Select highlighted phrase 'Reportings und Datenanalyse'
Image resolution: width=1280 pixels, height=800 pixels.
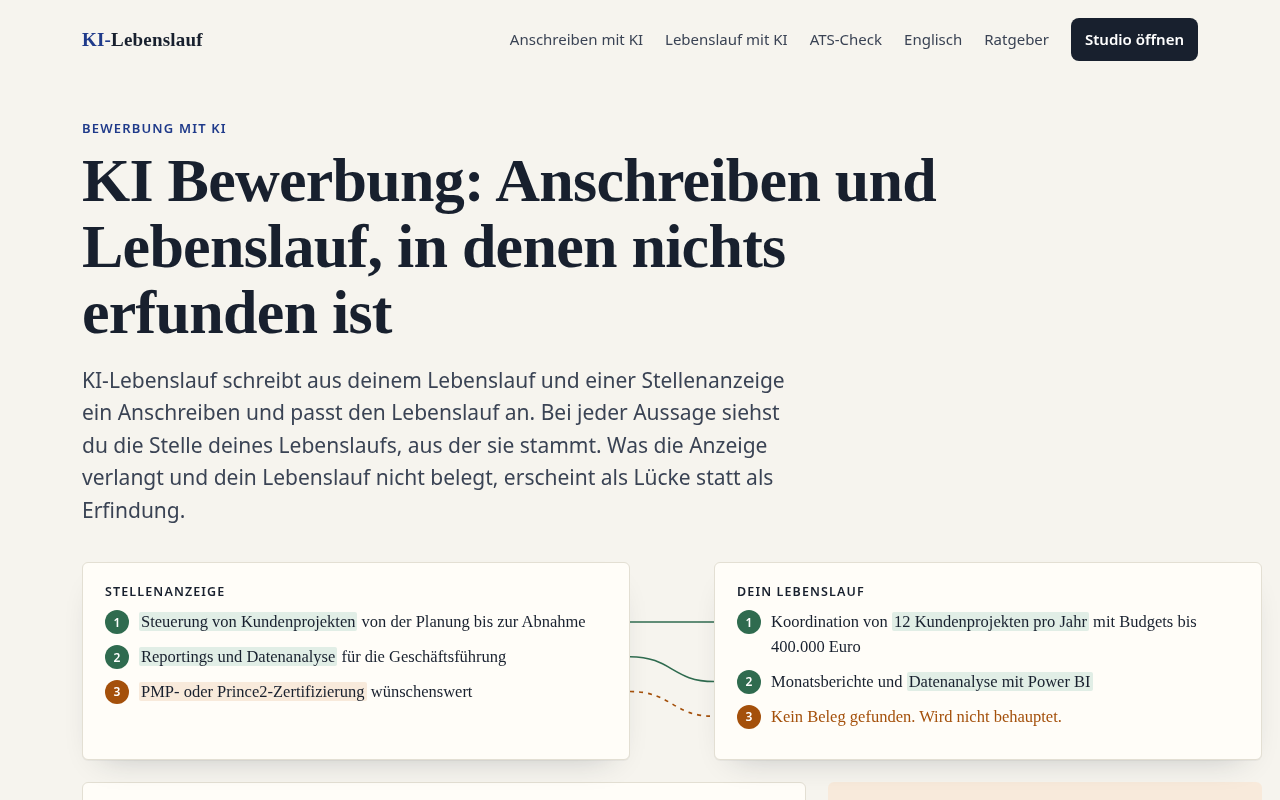tap(238, 657)
